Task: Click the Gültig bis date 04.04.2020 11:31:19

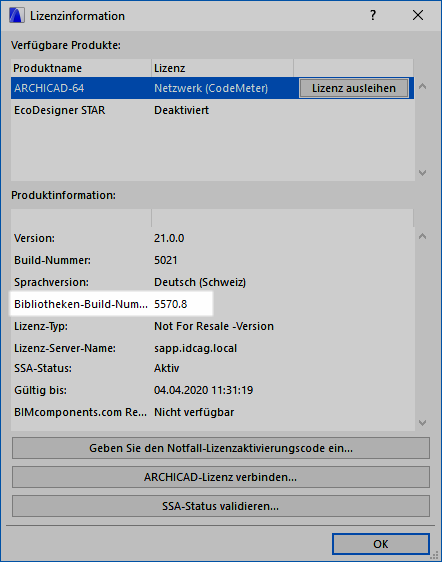Action: [x=204, y=390]
